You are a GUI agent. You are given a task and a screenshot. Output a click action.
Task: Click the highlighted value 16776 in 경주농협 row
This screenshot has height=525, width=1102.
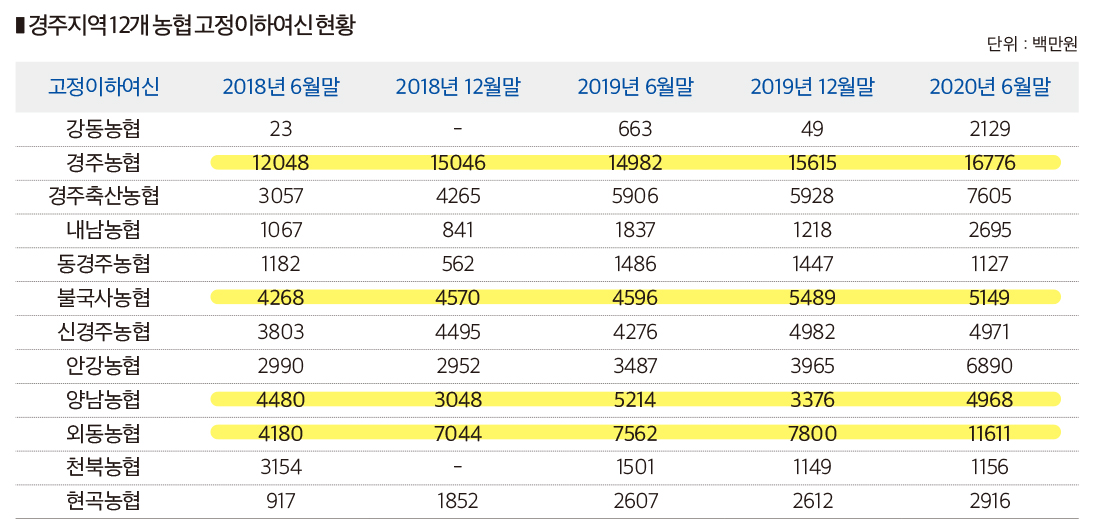(x=990, y=162)
